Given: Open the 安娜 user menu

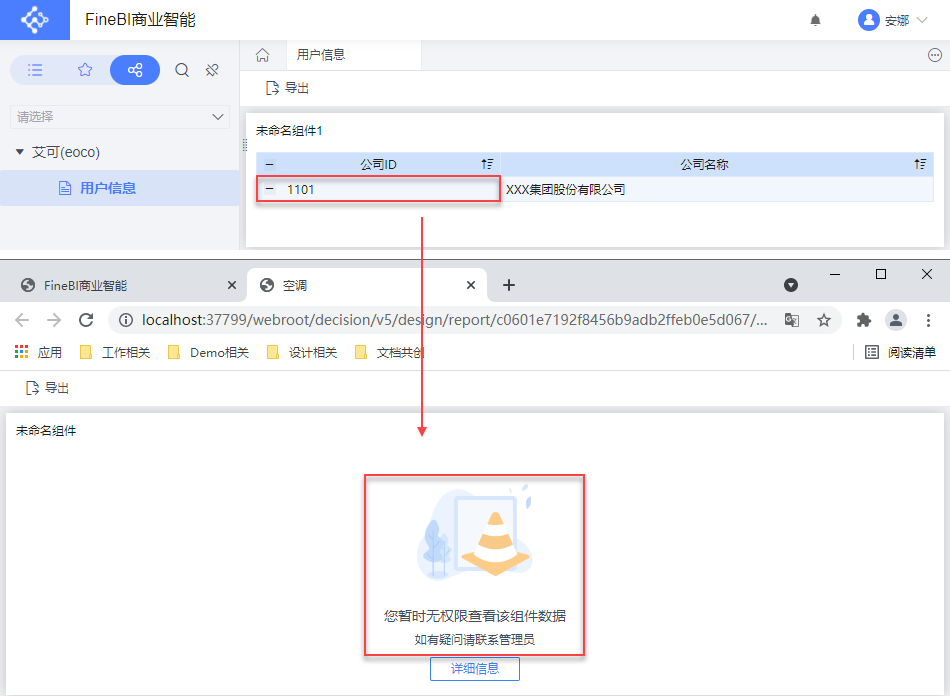Looking at the screenshot, I should (x=893, y=20).
